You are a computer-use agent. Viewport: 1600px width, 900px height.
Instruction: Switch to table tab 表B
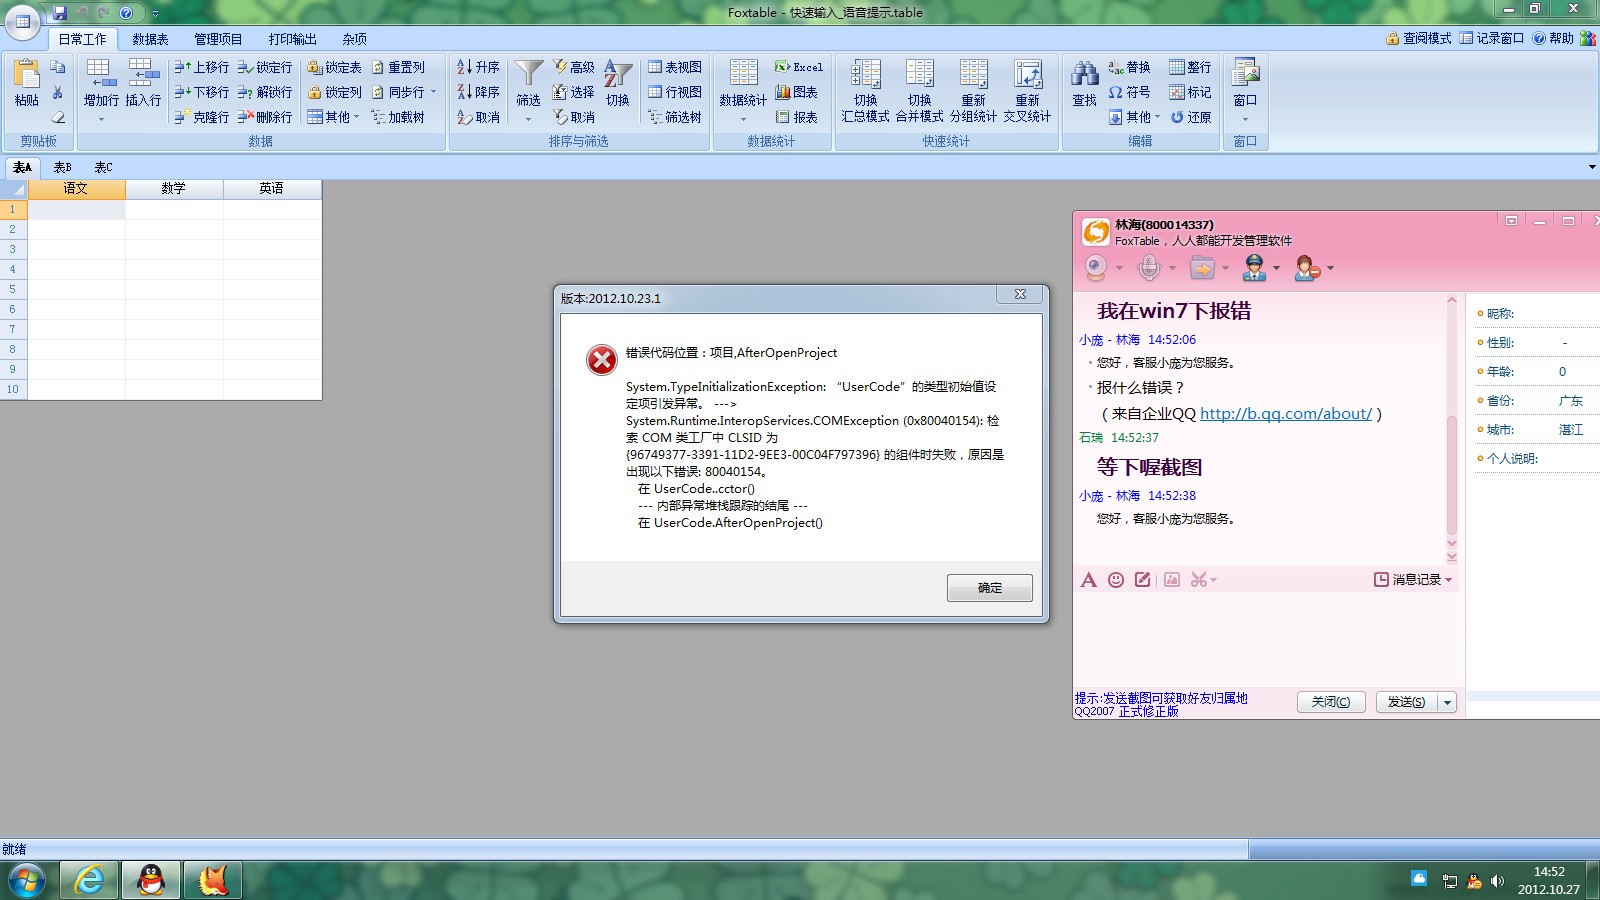click(62, 167)
